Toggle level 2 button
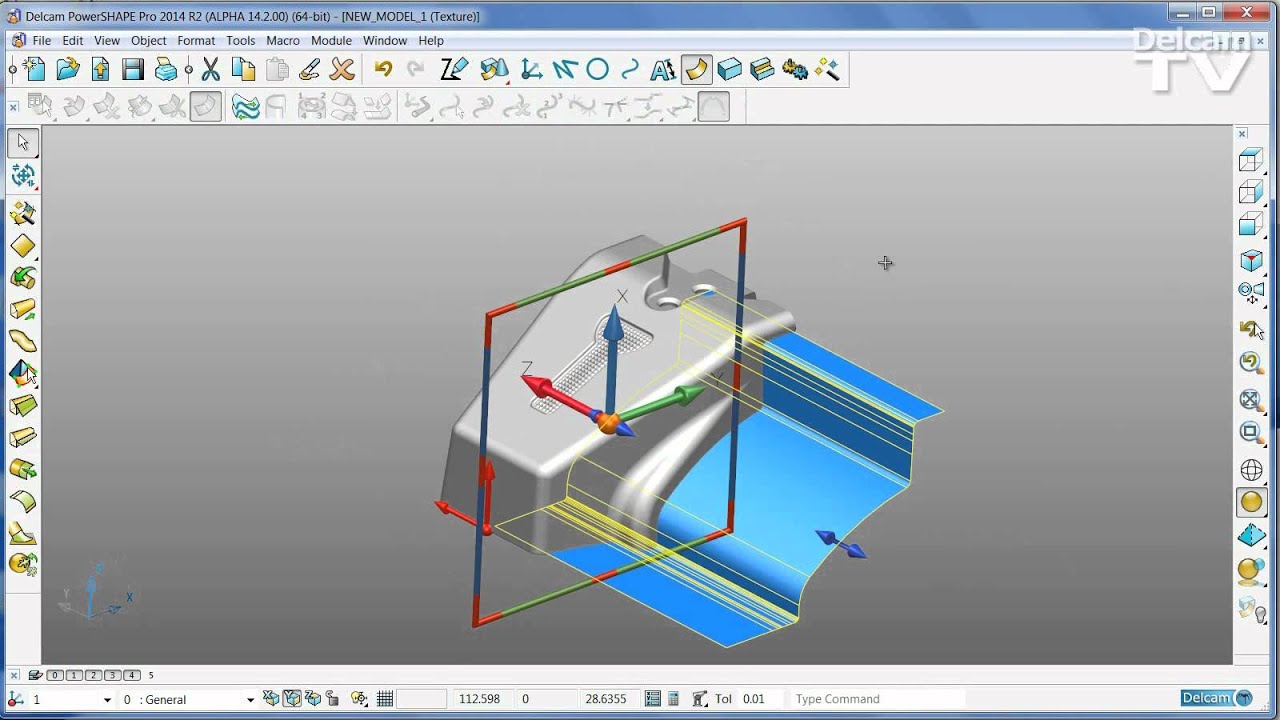The width and height of the screenshot is (1280, 720). point(93,675)
